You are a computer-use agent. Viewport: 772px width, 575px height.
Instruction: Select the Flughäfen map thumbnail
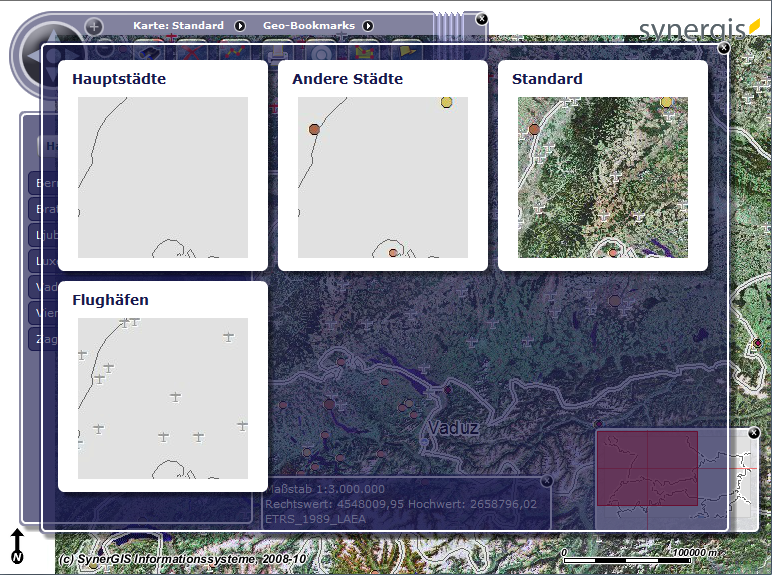click(163, 398)
